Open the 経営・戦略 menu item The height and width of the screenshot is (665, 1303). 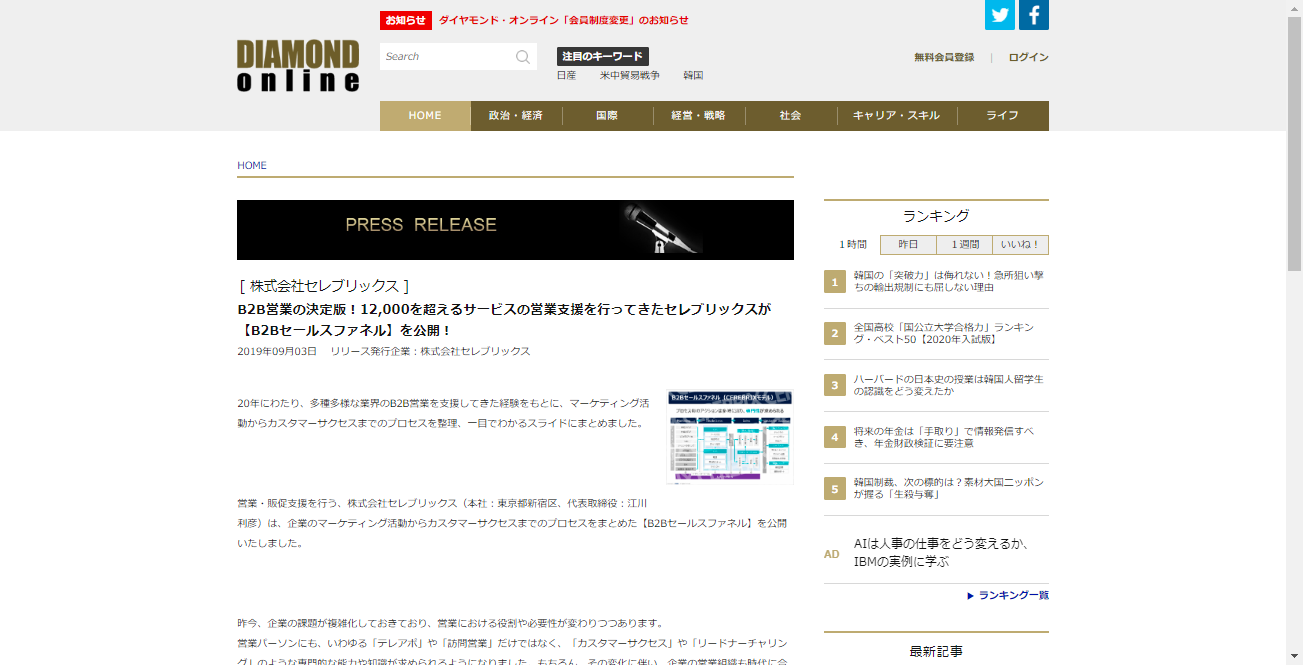click(x=699, y=116)
